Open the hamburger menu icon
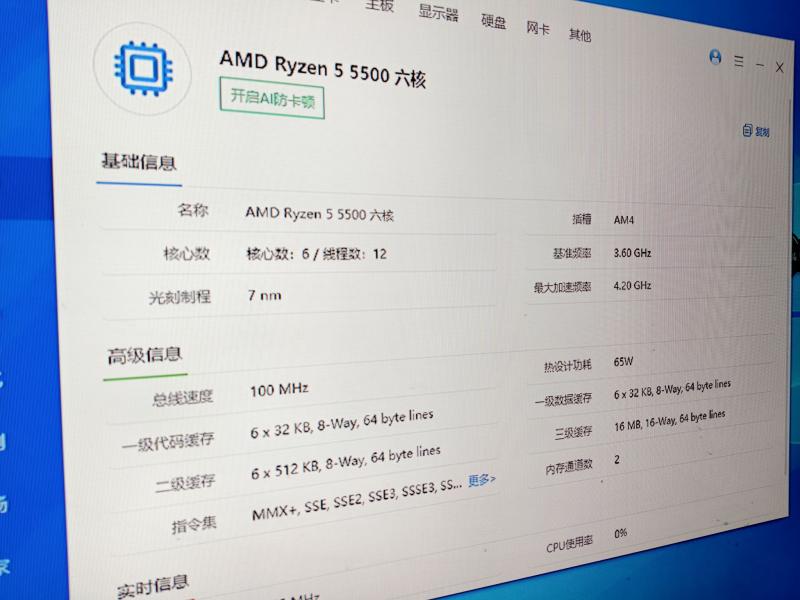This screenshot has height=600, width=800. click(739, 61)
